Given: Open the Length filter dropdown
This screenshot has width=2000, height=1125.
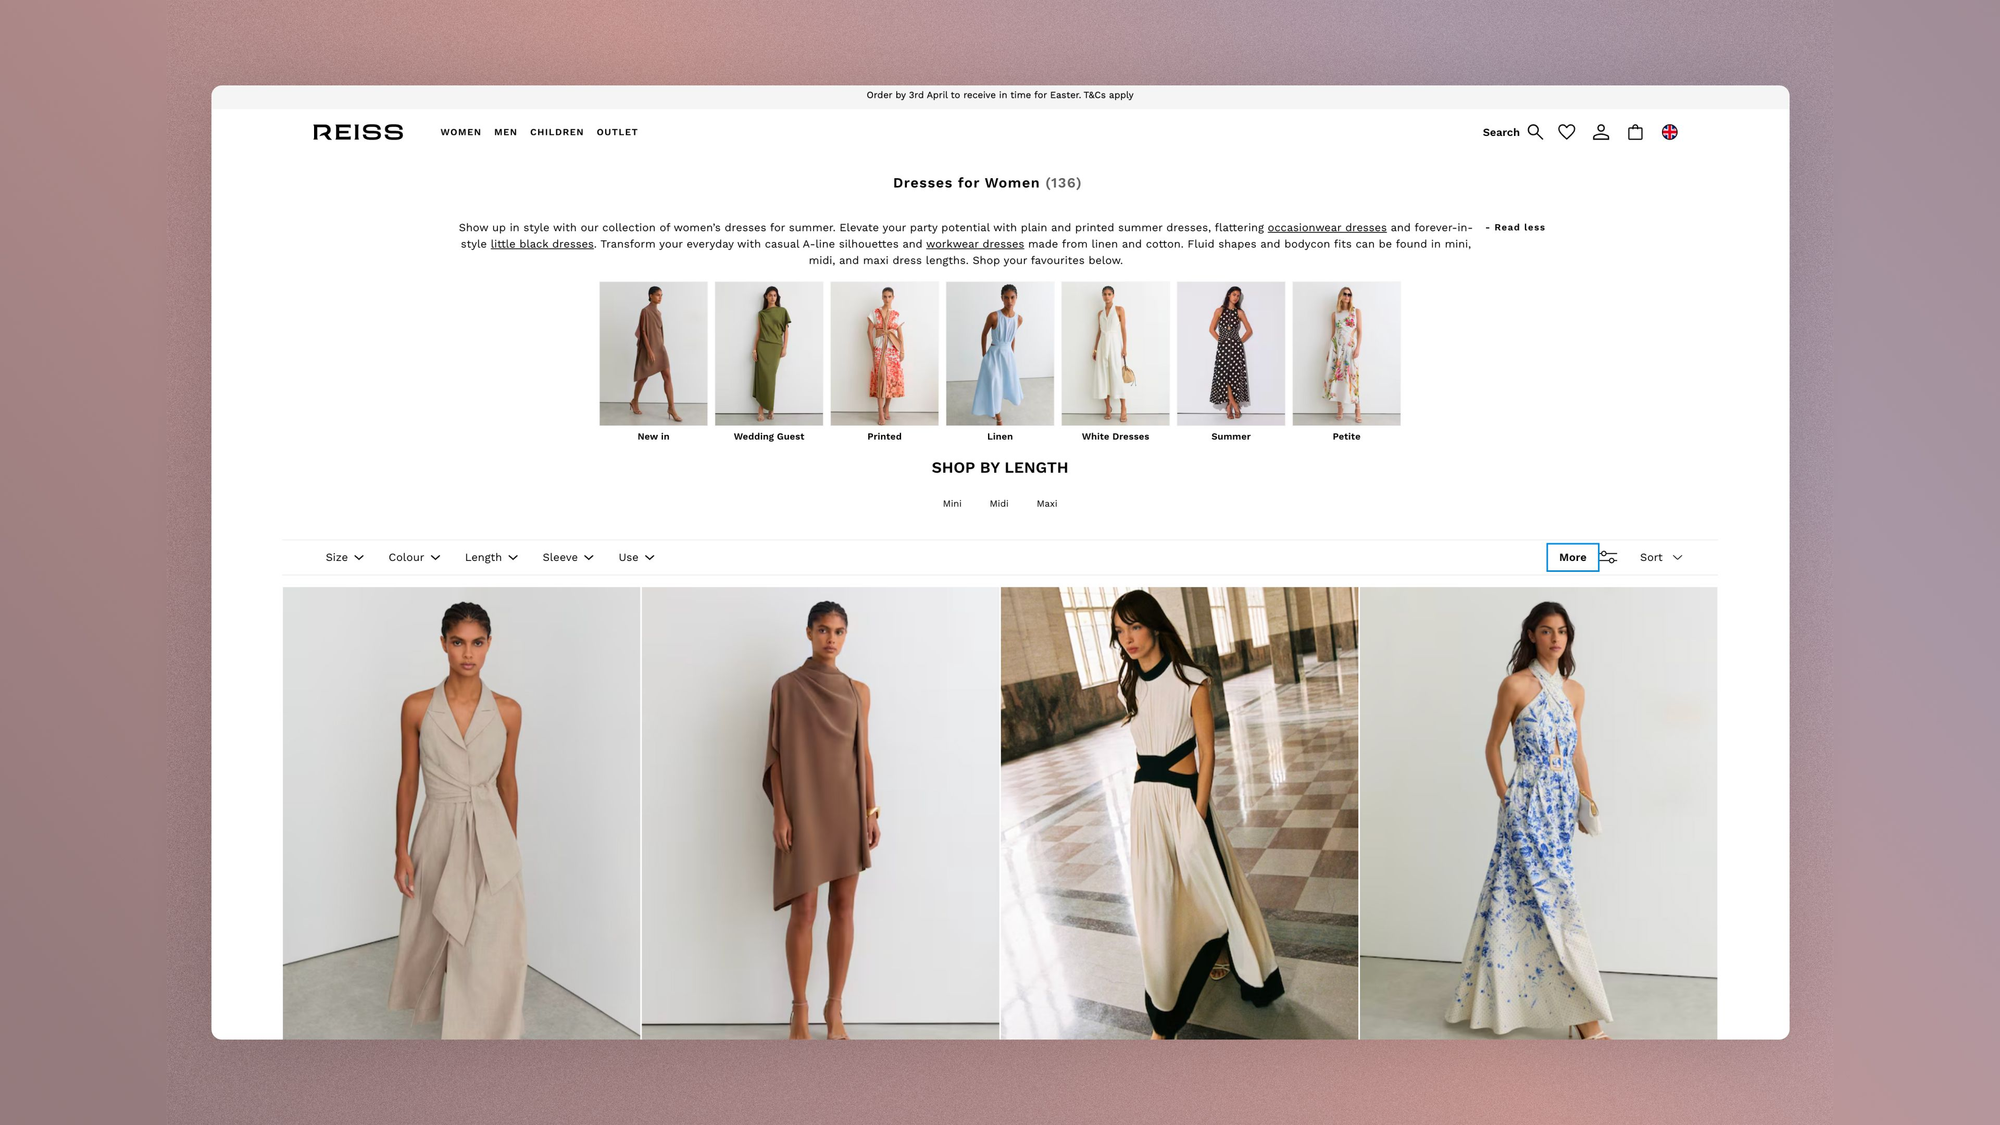Looking at the screenshot, I should (x=491, y=557).
